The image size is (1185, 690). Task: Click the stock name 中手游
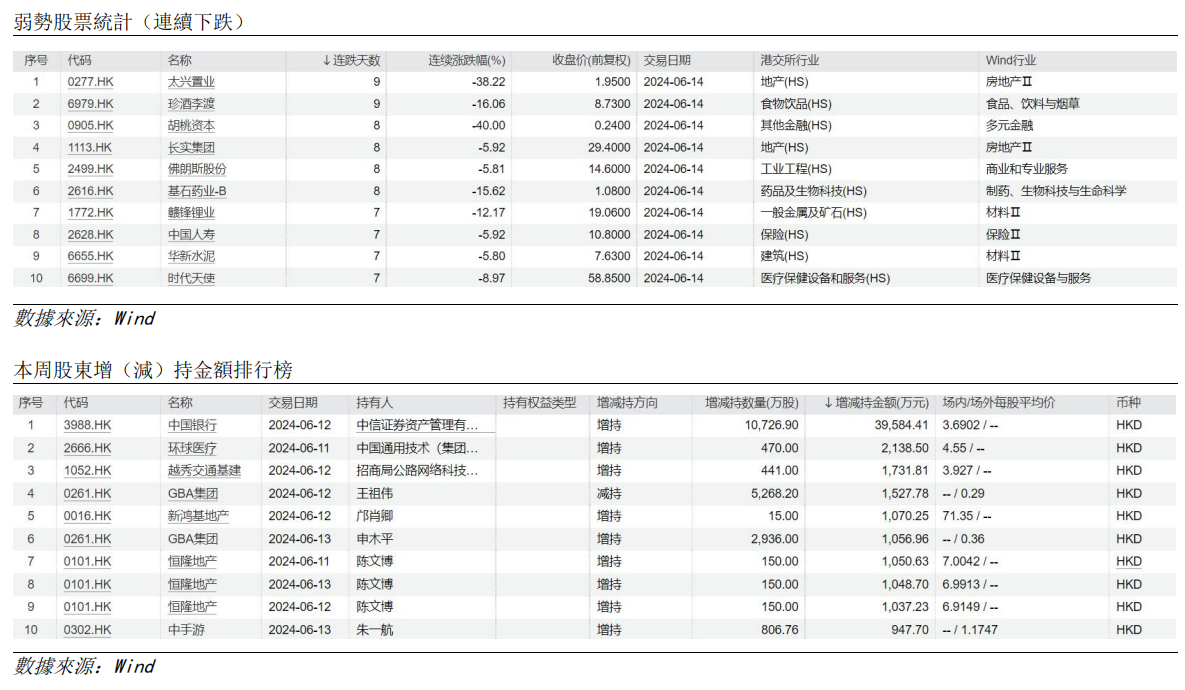[x=186, y=630]
